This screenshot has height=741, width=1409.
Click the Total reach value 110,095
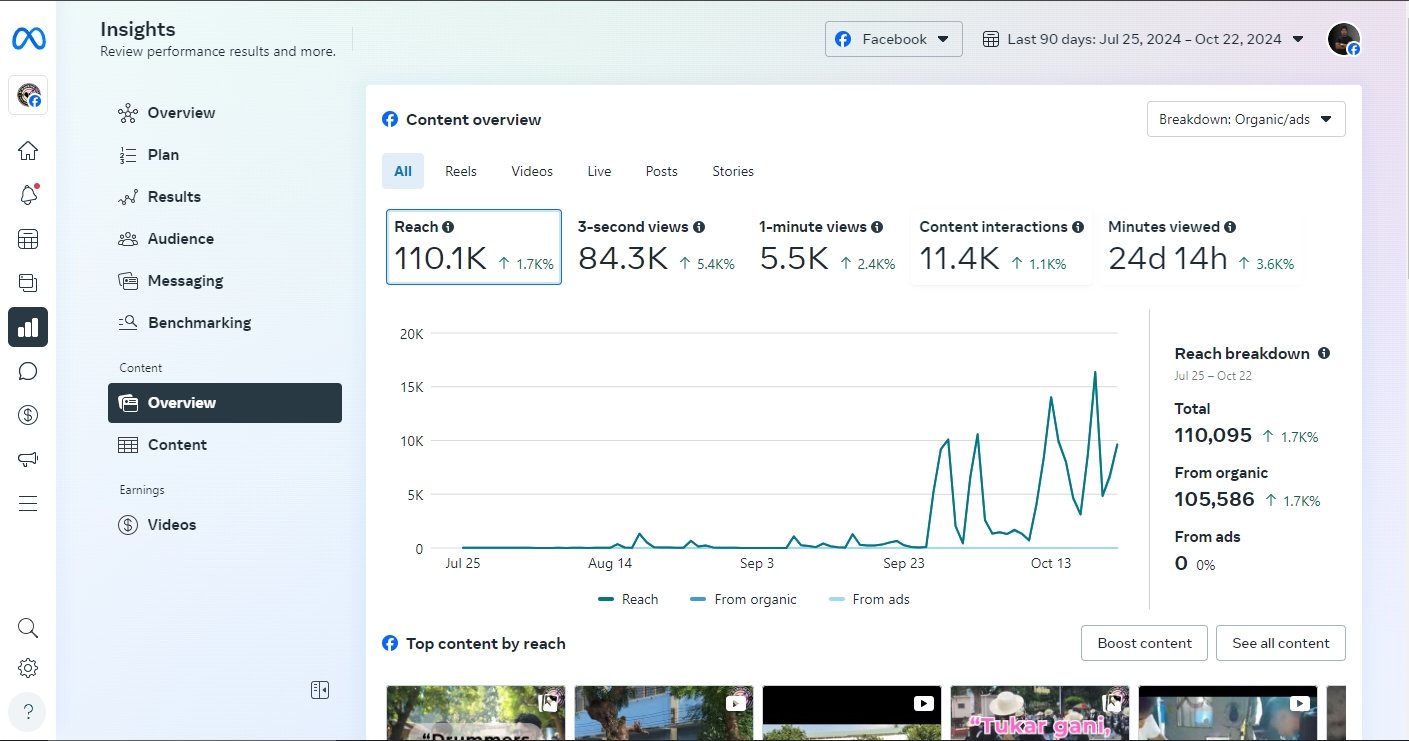tap(1213, 435)
